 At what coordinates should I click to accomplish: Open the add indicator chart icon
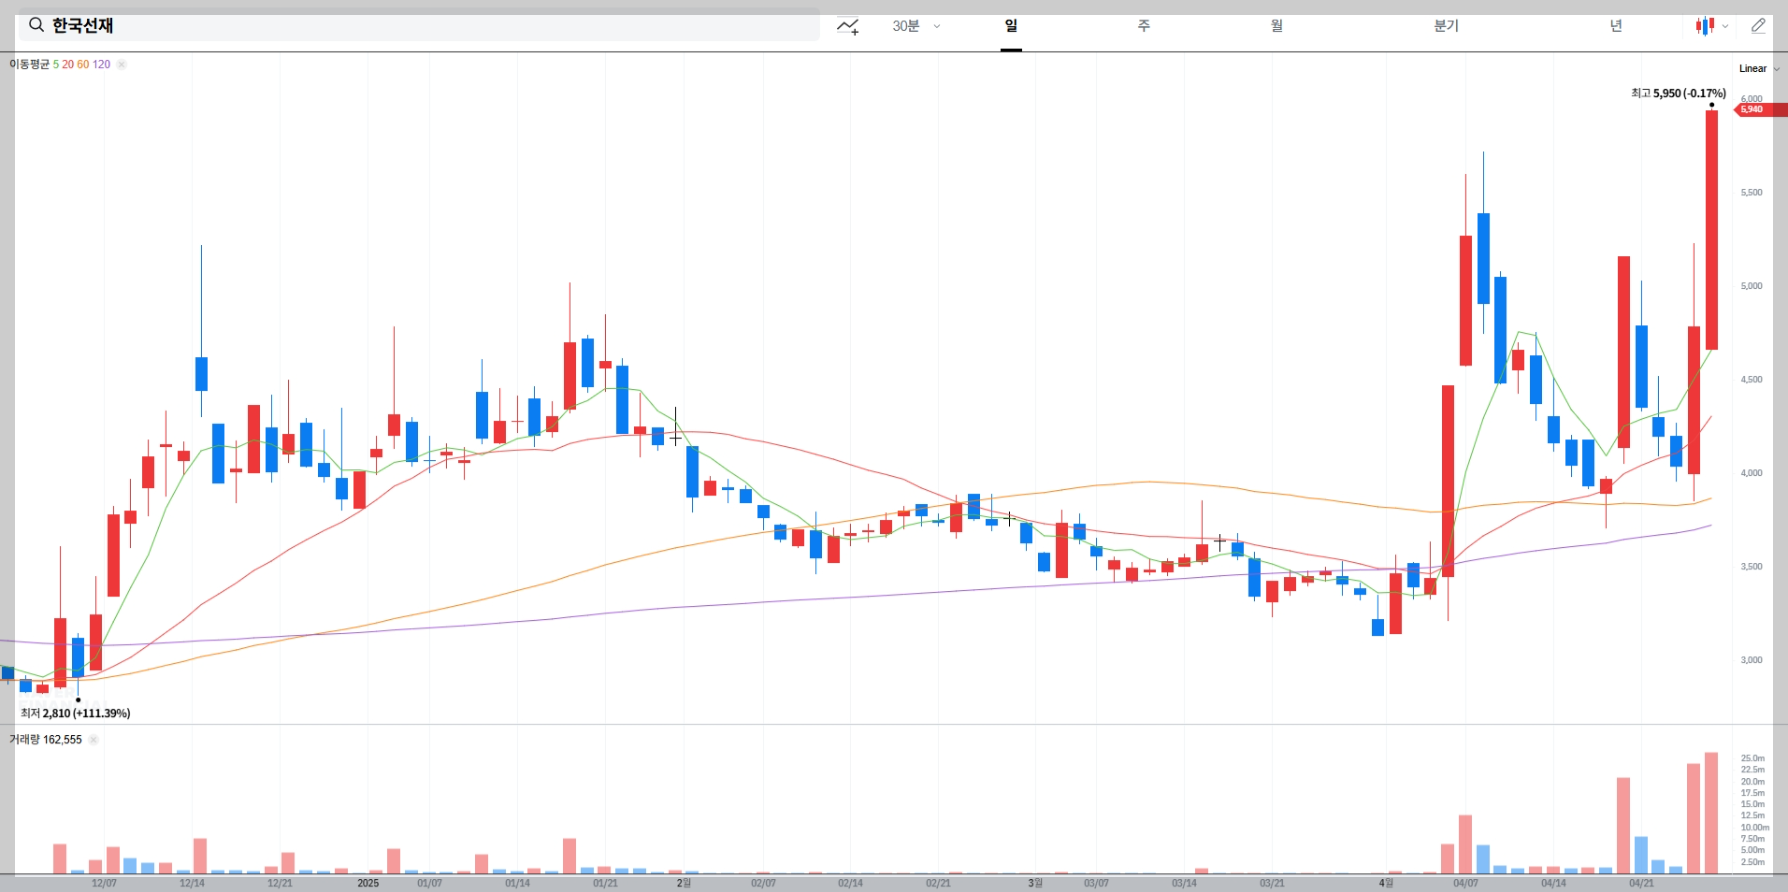[848, 26]
